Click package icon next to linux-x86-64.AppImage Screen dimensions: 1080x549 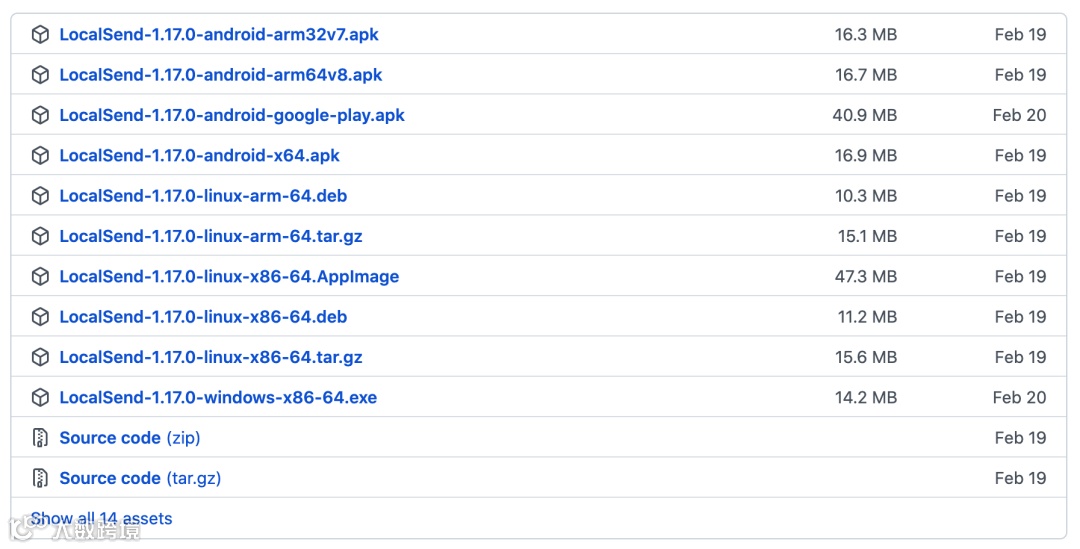41,276
